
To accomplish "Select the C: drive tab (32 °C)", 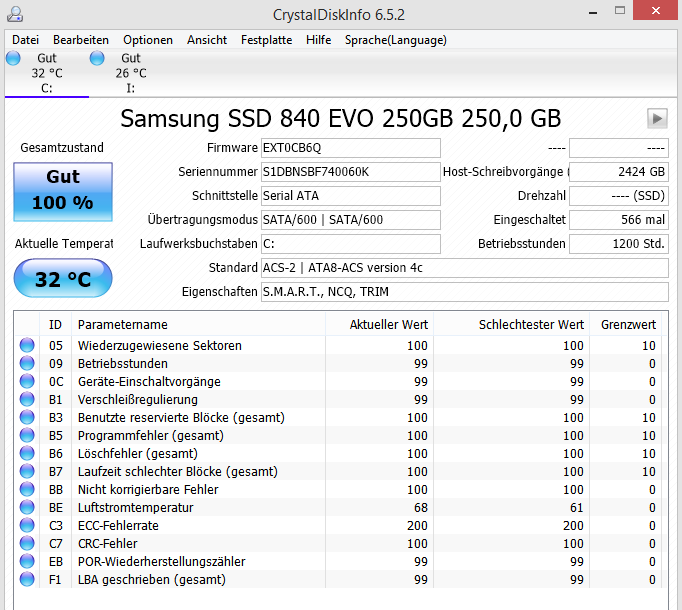I will coord(47,73).
